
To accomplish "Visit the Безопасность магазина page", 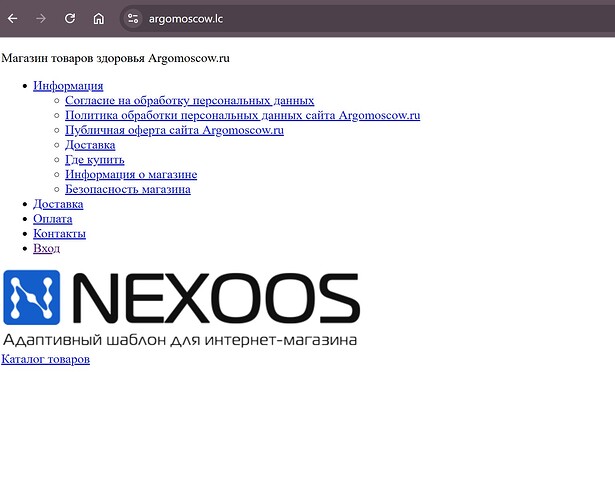I will pos(127,189).
